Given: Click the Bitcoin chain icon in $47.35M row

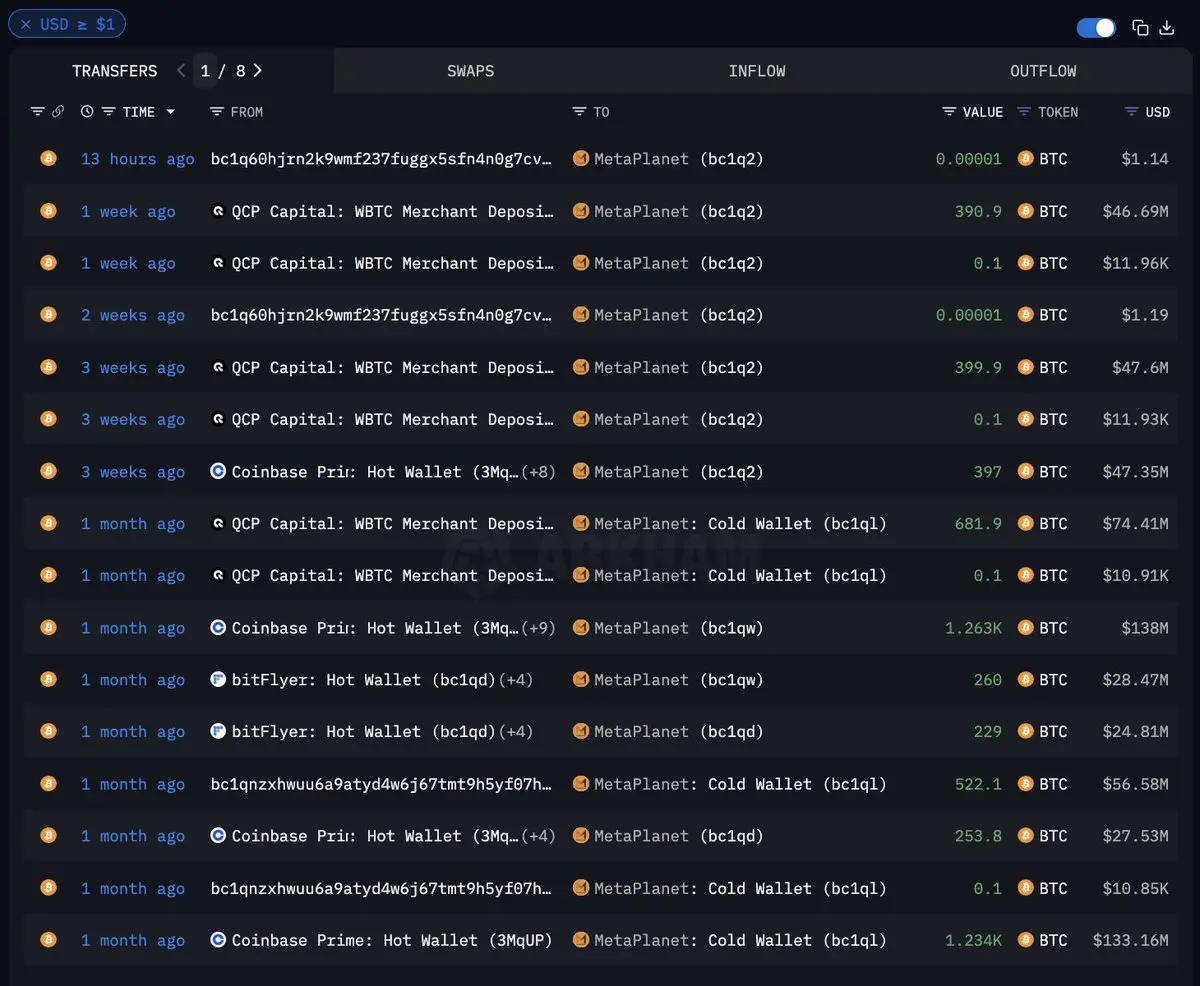Looking at the screenshot, I should [47, 471].
